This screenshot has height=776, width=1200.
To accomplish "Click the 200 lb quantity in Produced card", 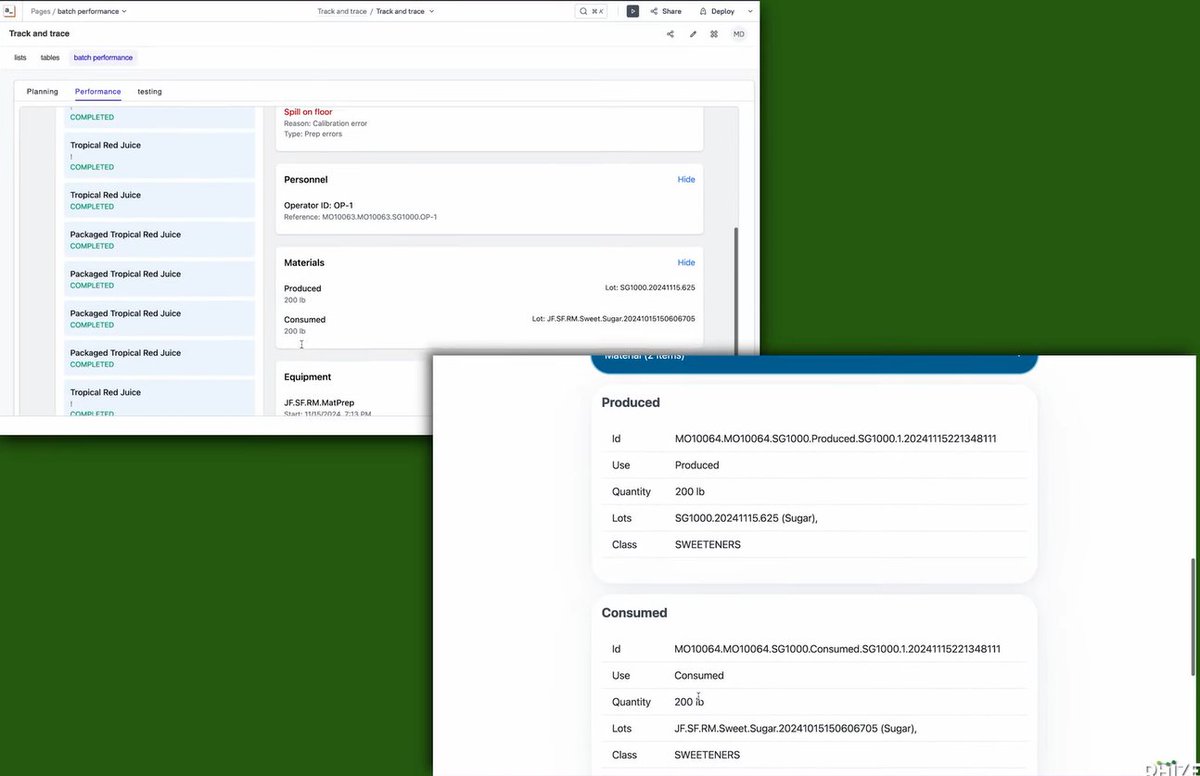I will (x=690, y=492).
